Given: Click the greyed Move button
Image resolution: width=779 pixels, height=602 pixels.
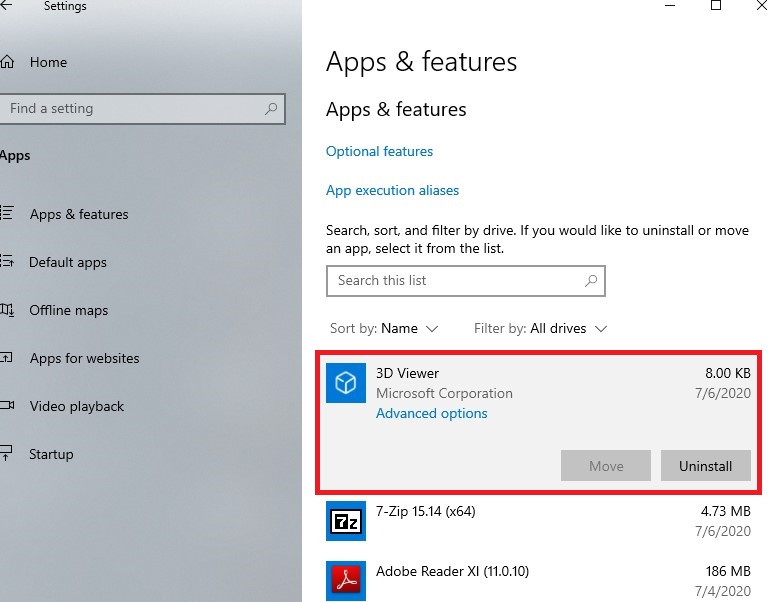Looking at the screenshot, I should tap(606, 466).
